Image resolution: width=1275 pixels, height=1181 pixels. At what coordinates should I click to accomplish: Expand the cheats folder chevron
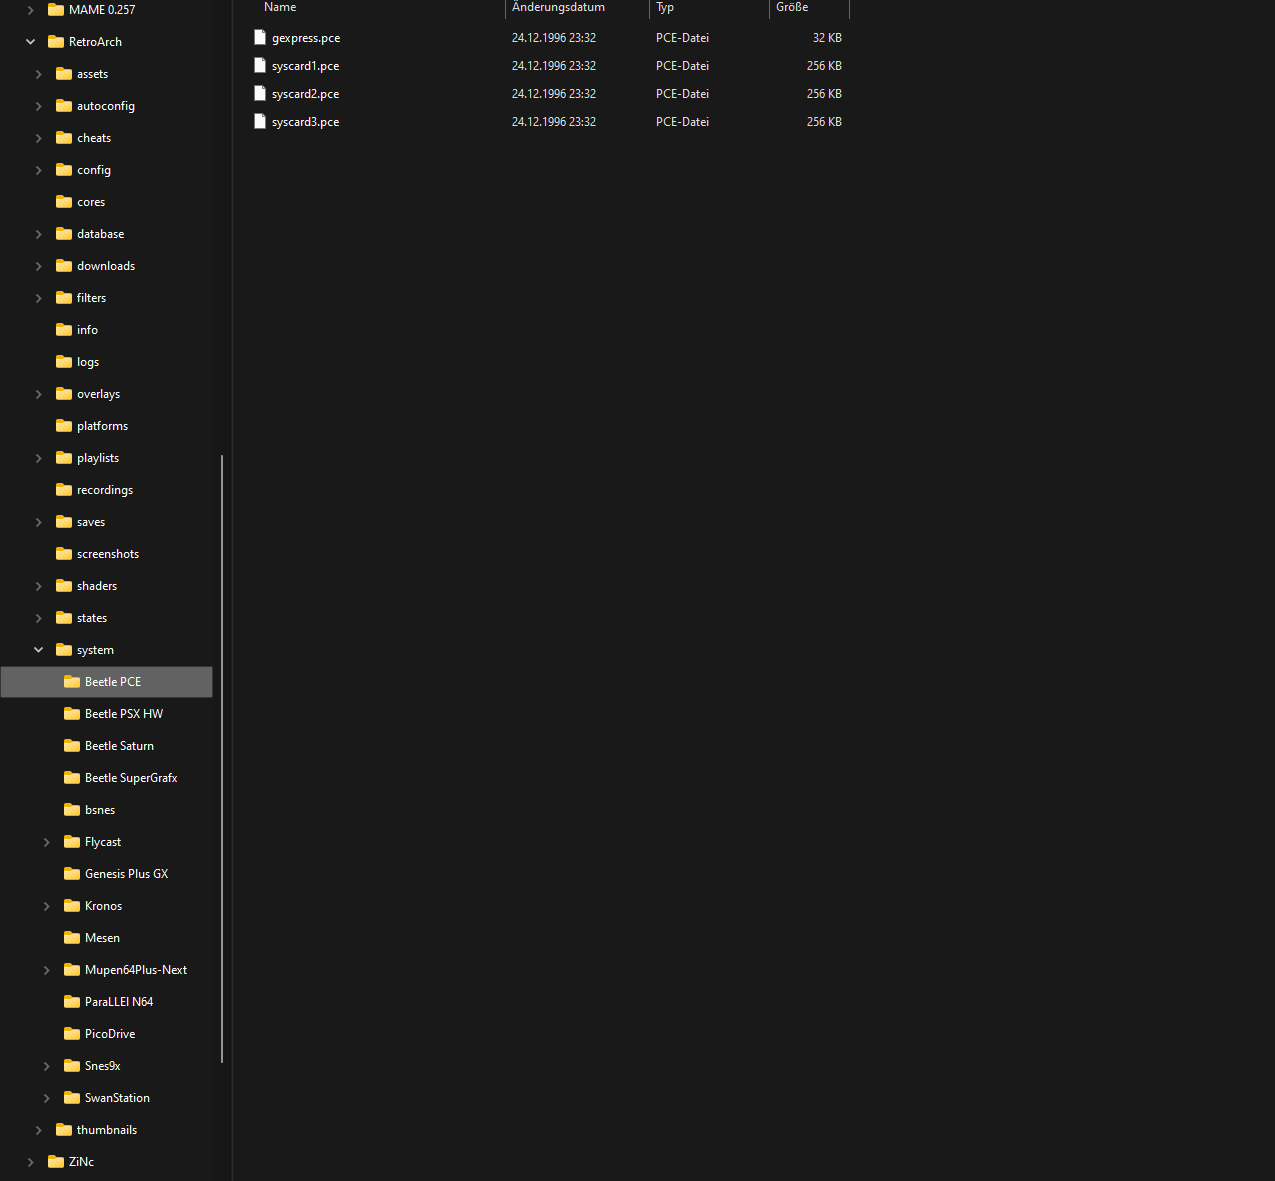click(x=38, y=138)
